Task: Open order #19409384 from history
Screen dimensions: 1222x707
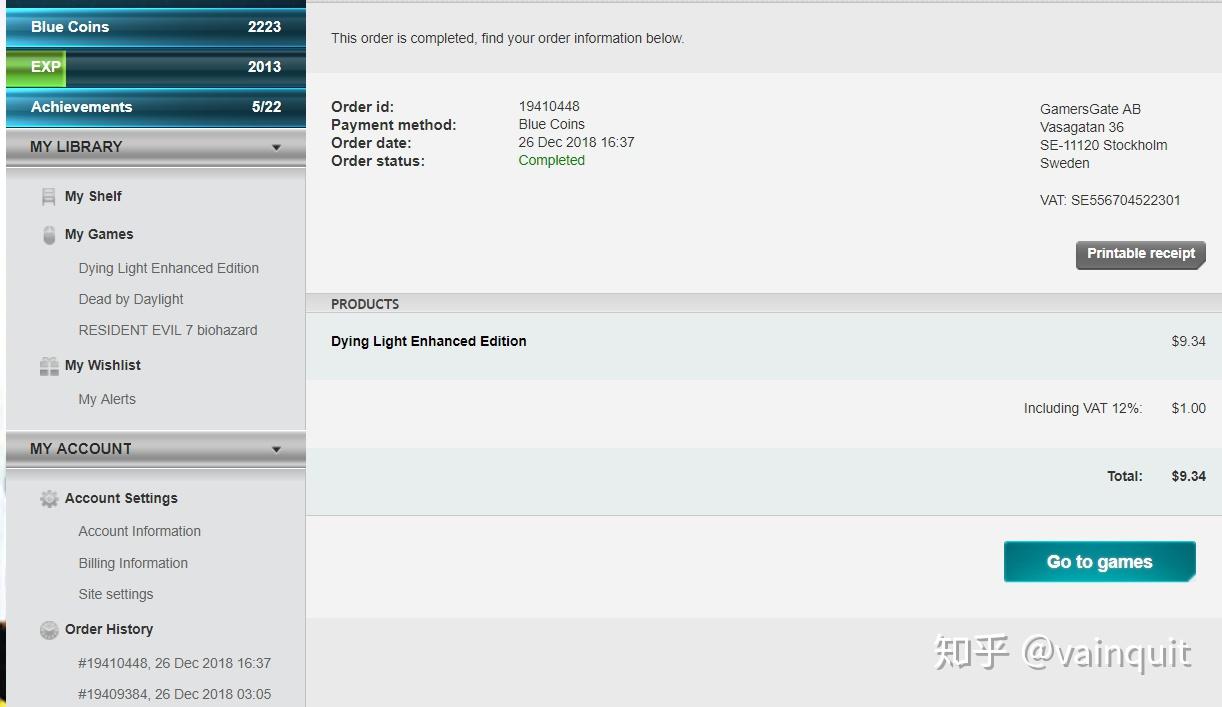Action: 175,694
